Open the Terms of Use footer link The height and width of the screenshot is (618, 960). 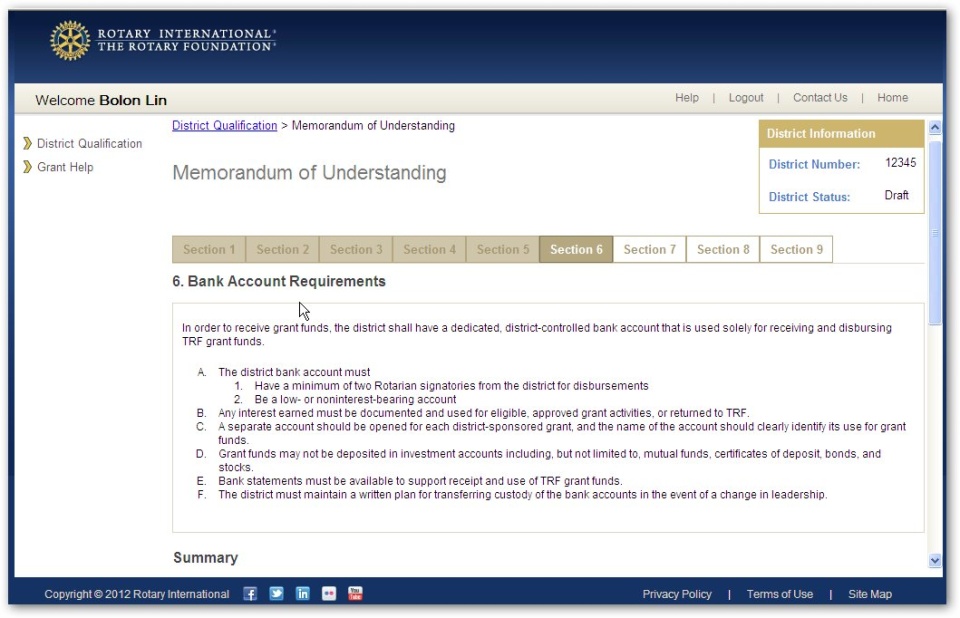click(x=779, y=594)
